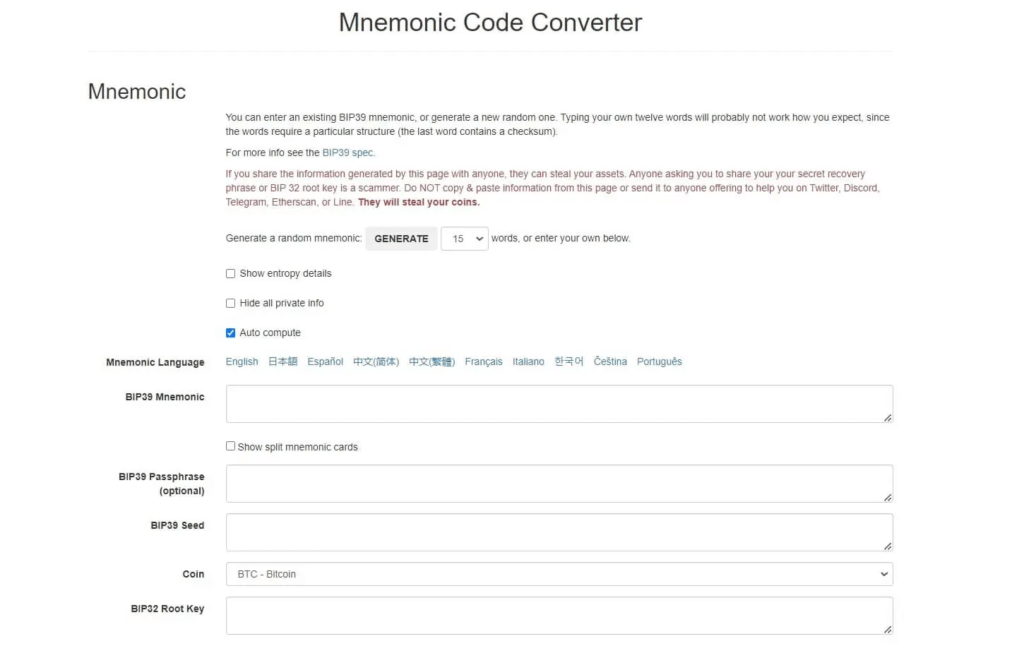Select English mnemonic language
The width and height of the screenshot is (1024, 646).
point(242,361)
